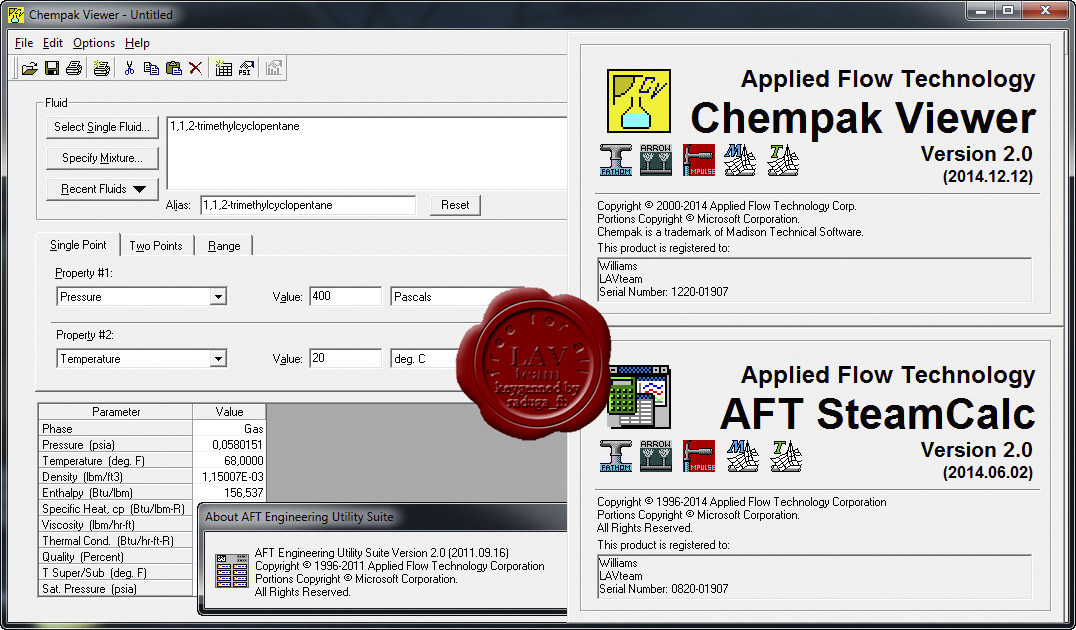
Task: Select the Phase value cell 'Gas'
Action: [229, 428]
